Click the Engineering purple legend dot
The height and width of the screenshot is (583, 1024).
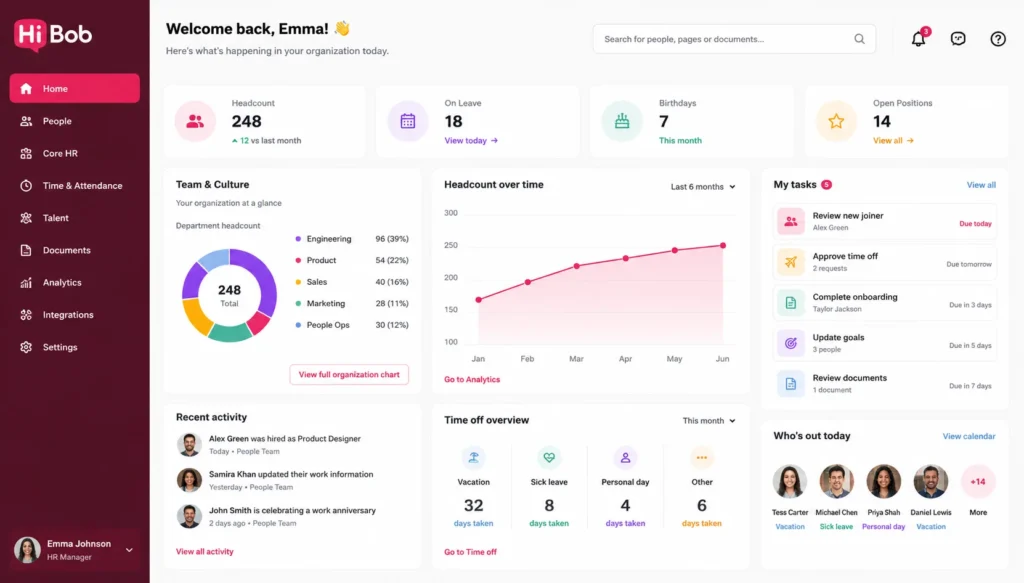point(298,239)
